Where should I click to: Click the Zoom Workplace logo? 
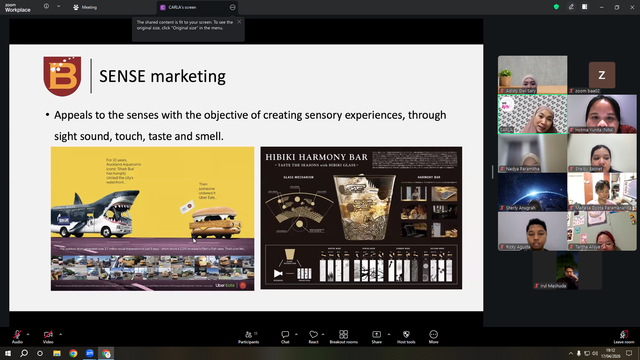point(17,8)
